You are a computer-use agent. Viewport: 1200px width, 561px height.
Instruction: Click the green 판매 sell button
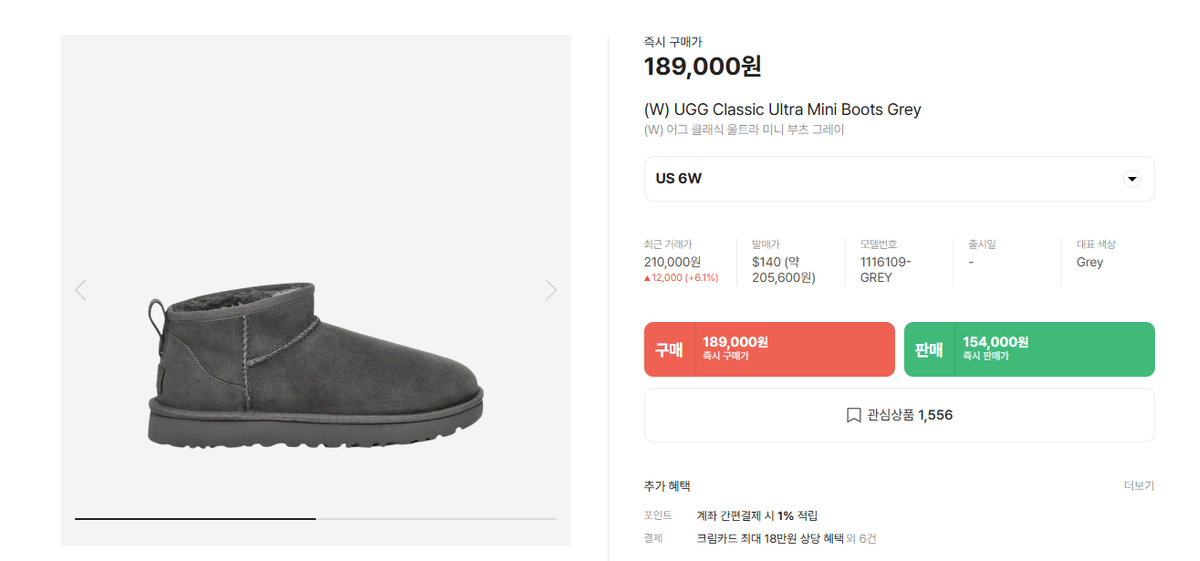point(1029,349)
